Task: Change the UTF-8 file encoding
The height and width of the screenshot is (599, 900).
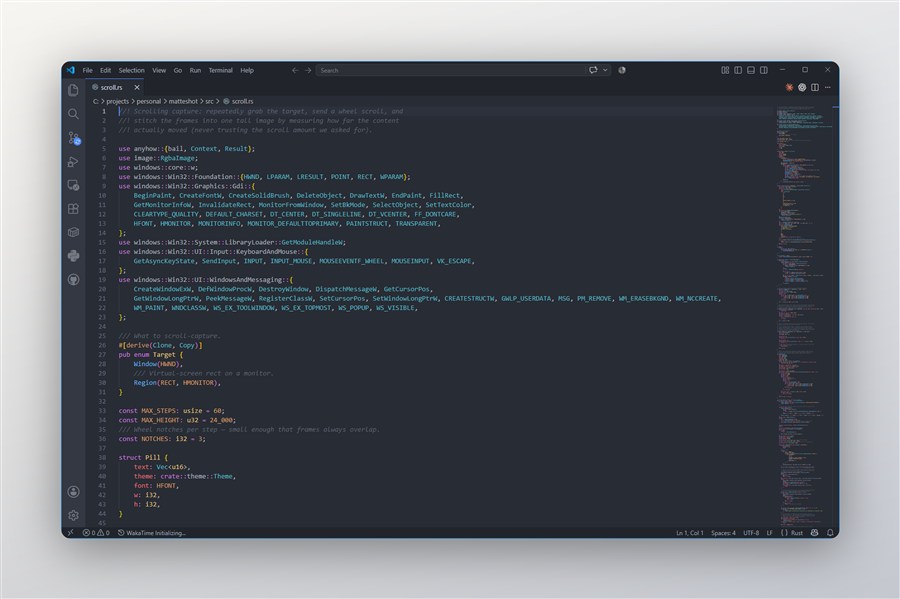Action: pyautogui.click(x=751, y=532)
